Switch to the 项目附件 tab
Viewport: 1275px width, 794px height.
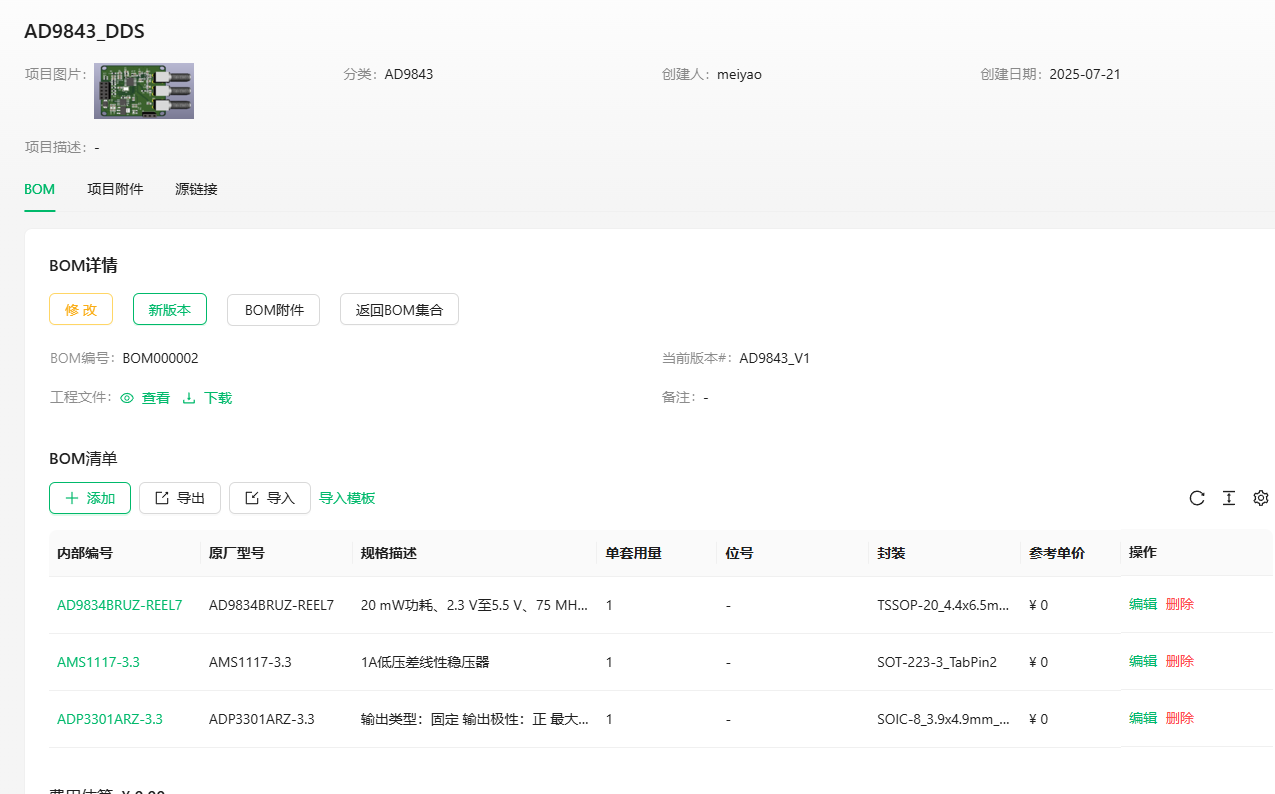pos(115,189)
